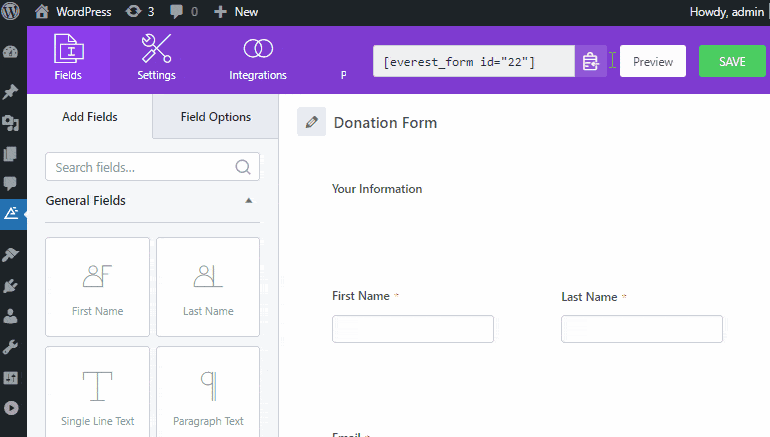770x437 pixels.
Task: Open the Comments sidebar icon
Action: click(x=10, y=183)
